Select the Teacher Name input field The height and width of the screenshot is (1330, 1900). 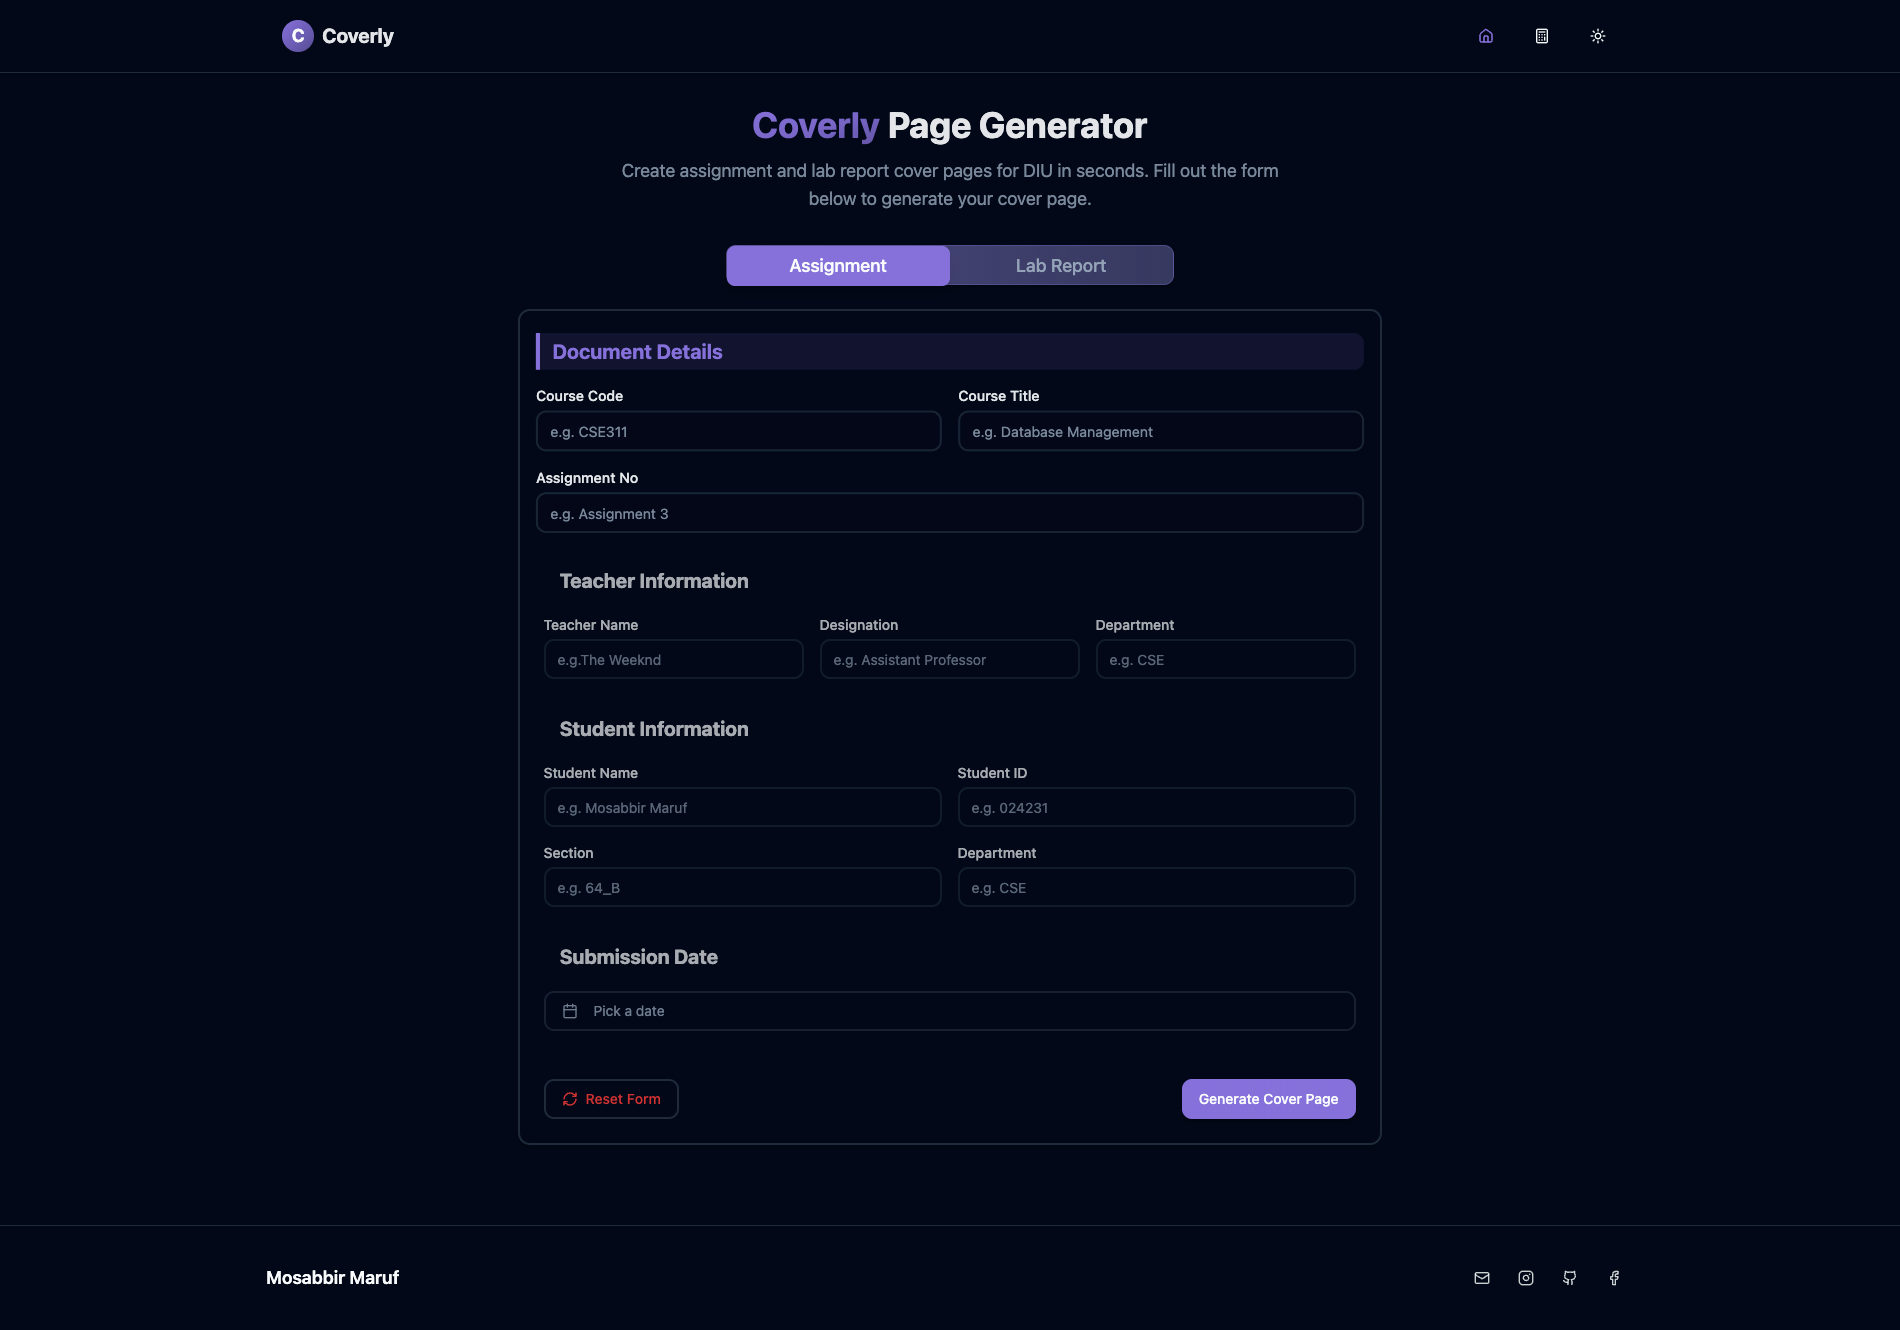point(673,659)
